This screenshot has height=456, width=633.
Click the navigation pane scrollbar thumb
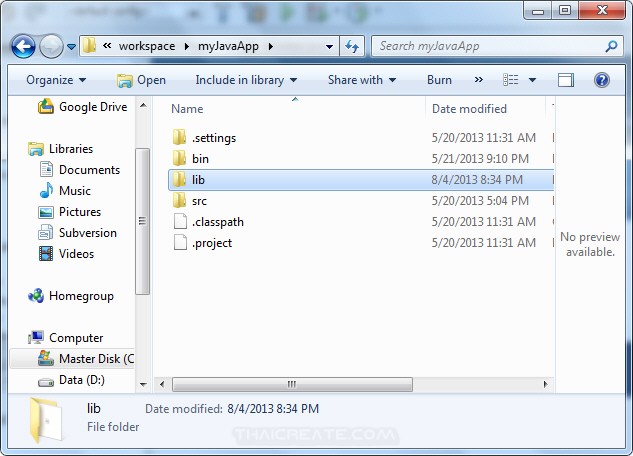pos(143,221)
